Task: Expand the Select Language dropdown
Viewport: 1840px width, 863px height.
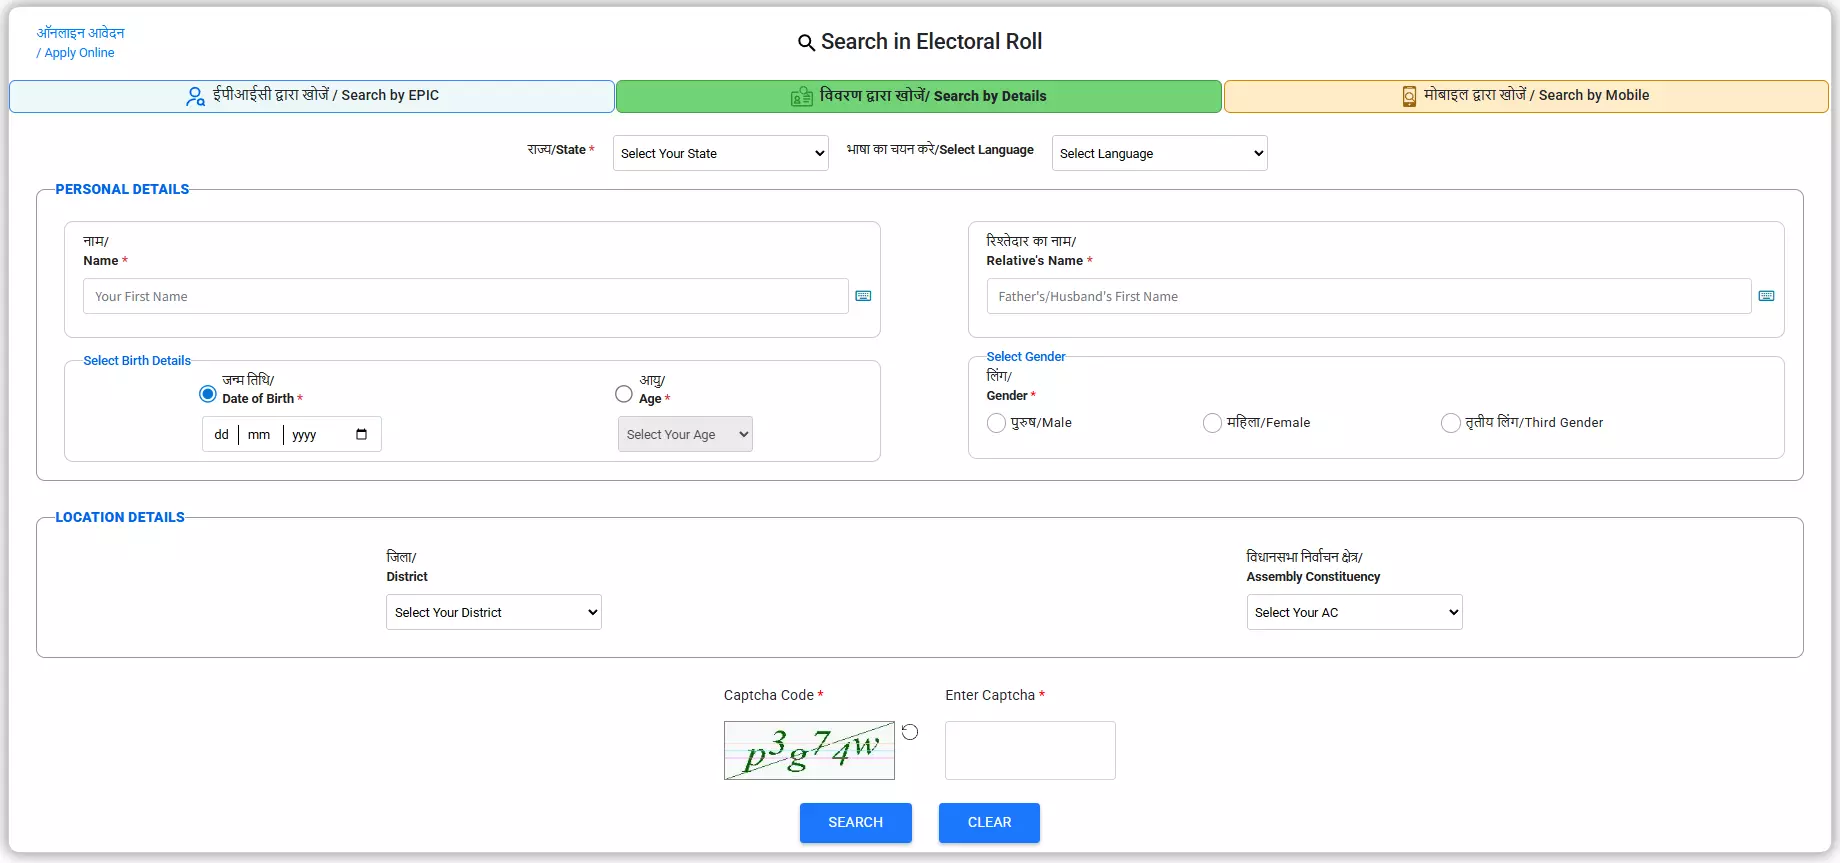Action: (x=1159, y=153)
